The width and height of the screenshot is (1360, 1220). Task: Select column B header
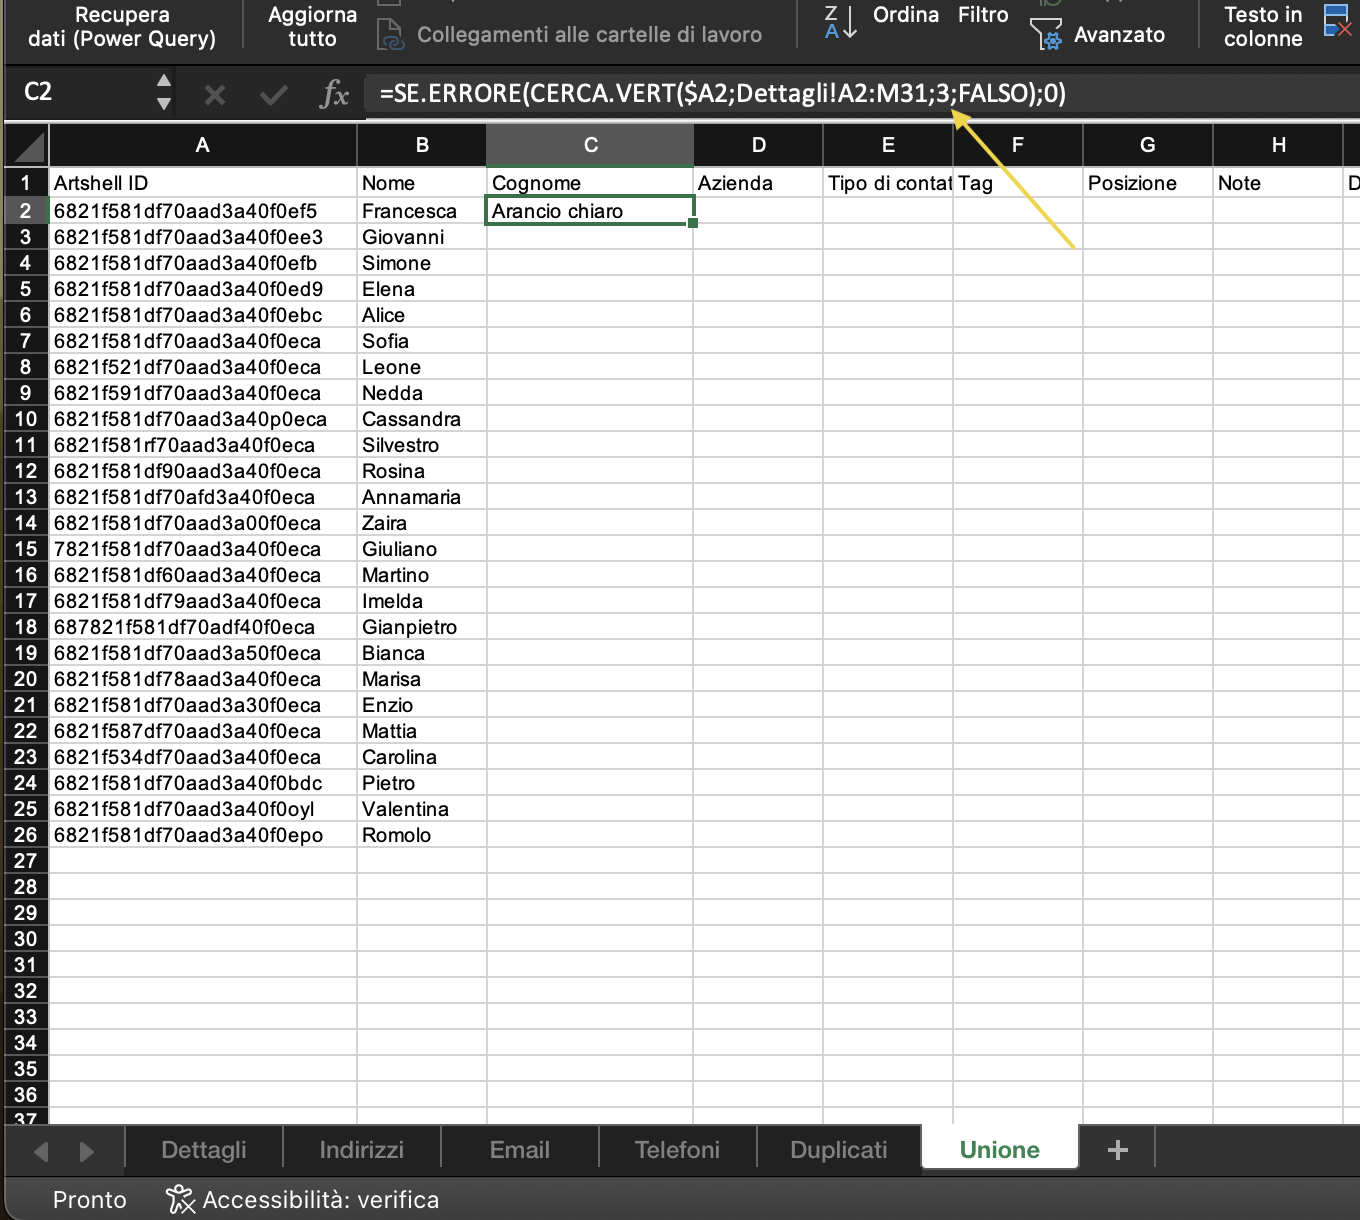tap(422, 146)
